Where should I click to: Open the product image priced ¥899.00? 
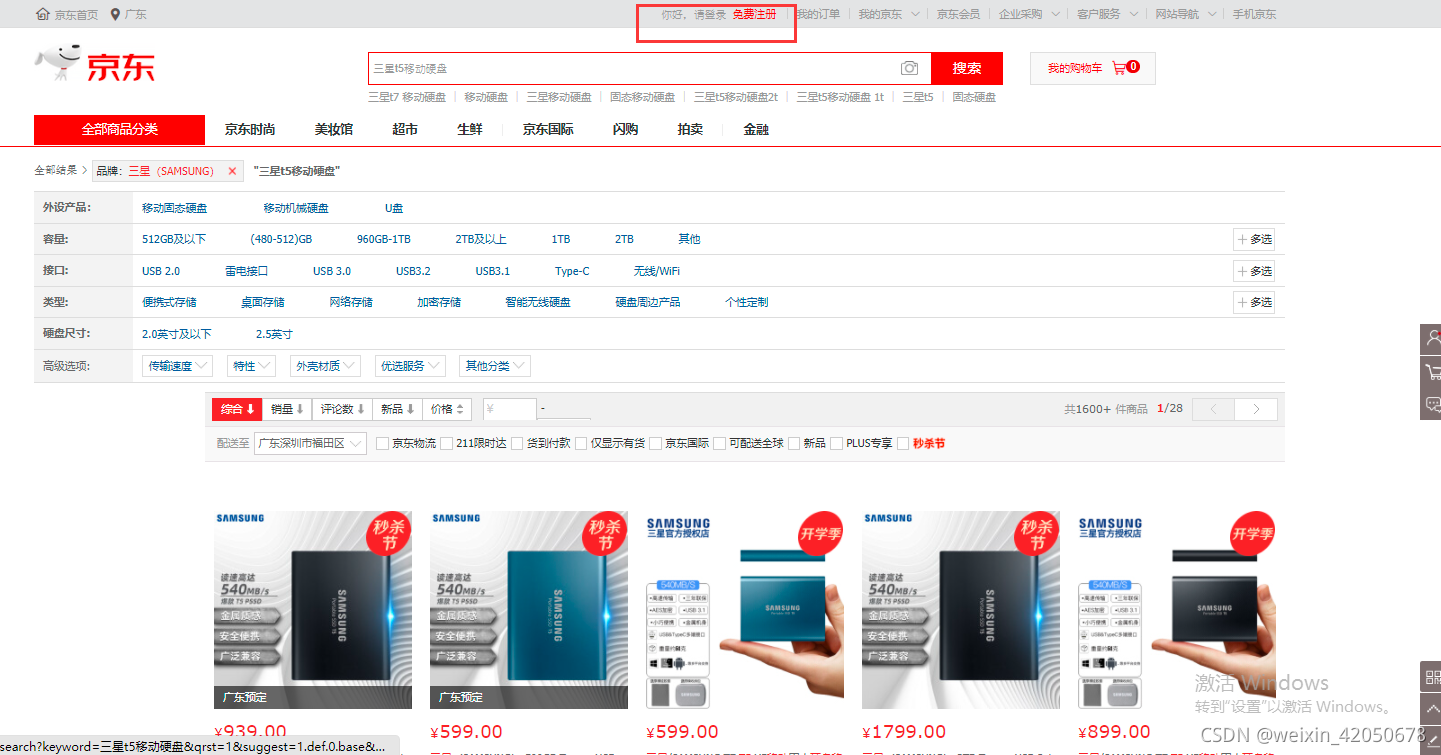(x=1177, y=610)
